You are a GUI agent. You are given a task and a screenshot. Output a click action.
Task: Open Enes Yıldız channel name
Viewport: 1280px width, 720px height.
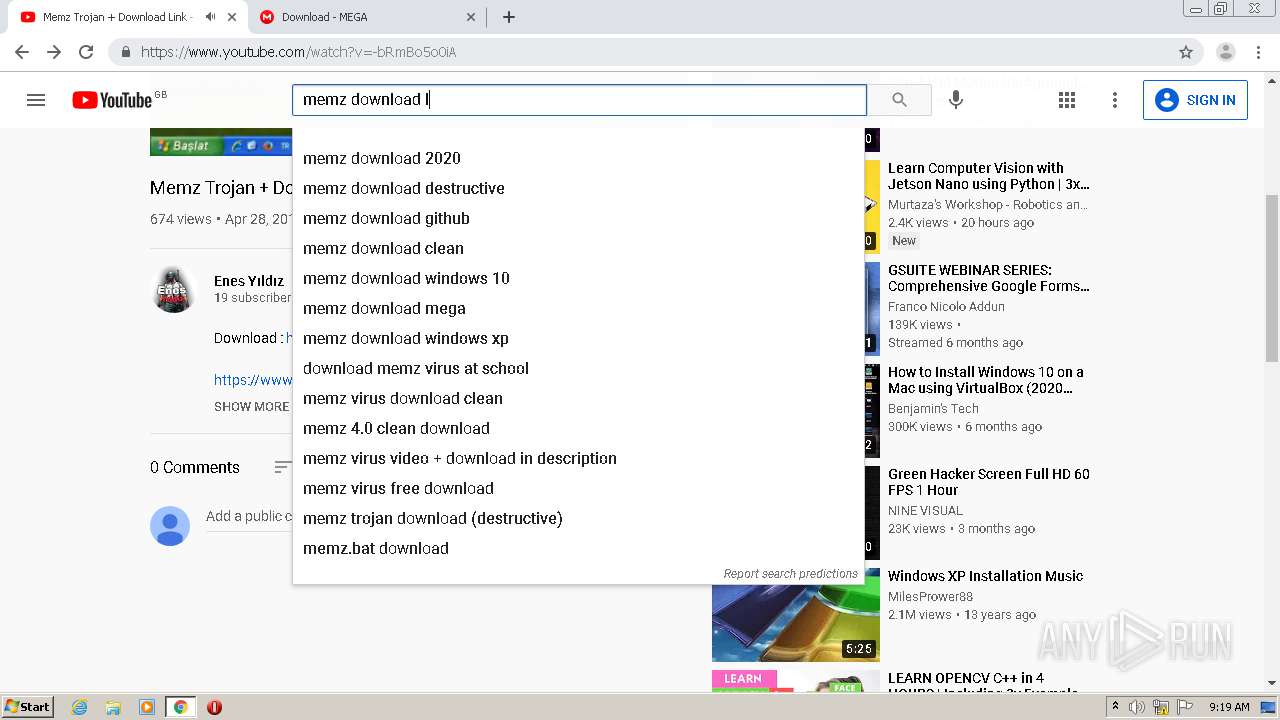pos(249,281)
